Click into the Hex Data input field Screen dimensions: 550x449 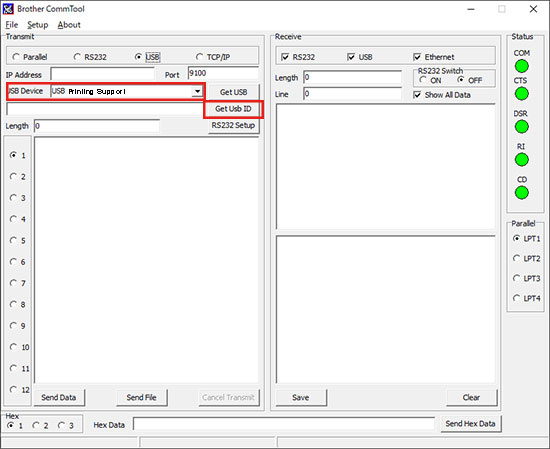tap(284, 424)
